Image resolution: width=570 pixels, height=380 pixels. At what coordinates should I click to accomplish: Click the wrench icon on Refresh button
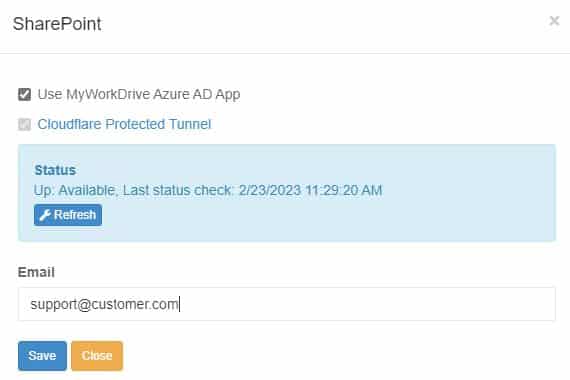click(45, 215)
